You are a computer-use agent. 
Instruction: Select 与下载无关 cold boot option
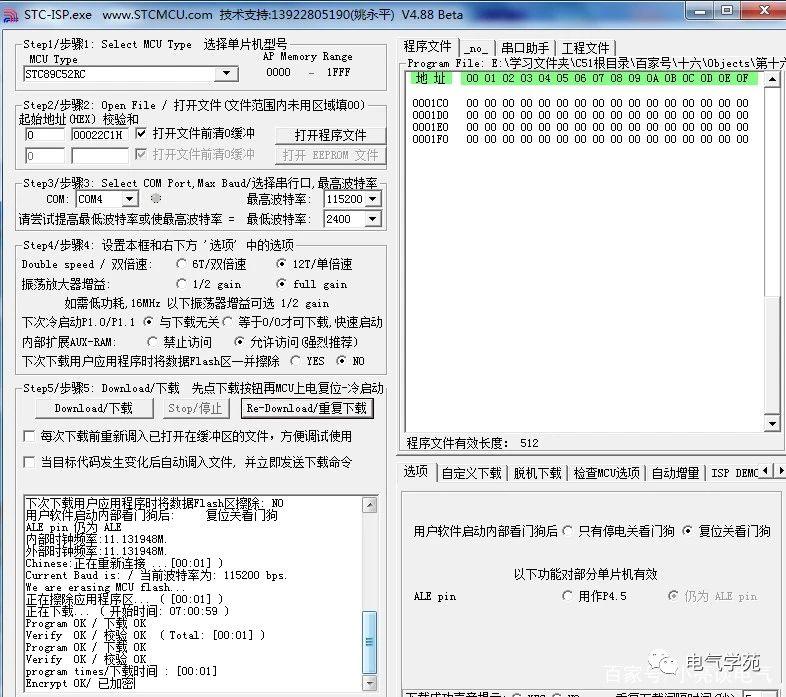[148, 322]
